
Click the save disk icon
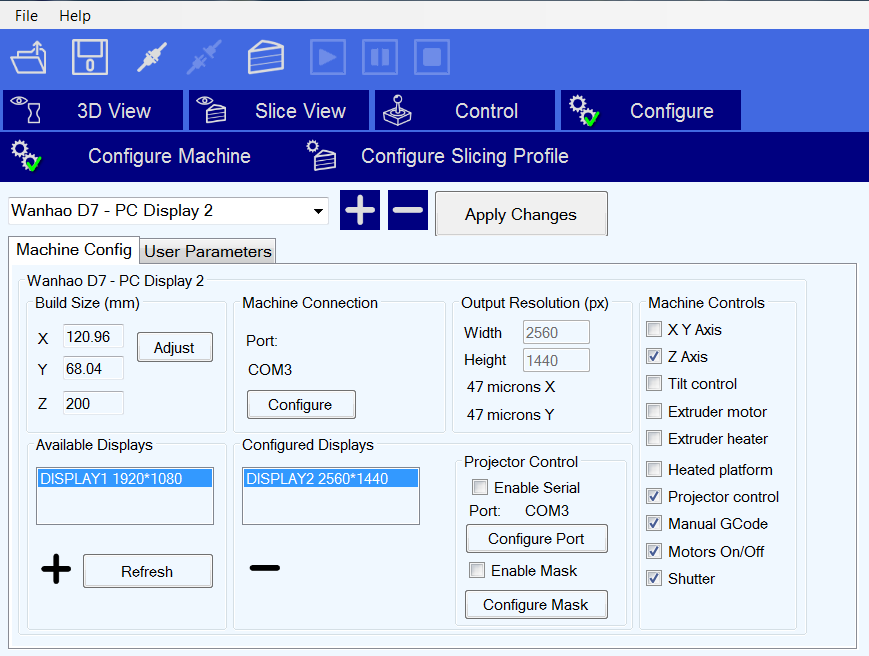(x=90, y=57)
